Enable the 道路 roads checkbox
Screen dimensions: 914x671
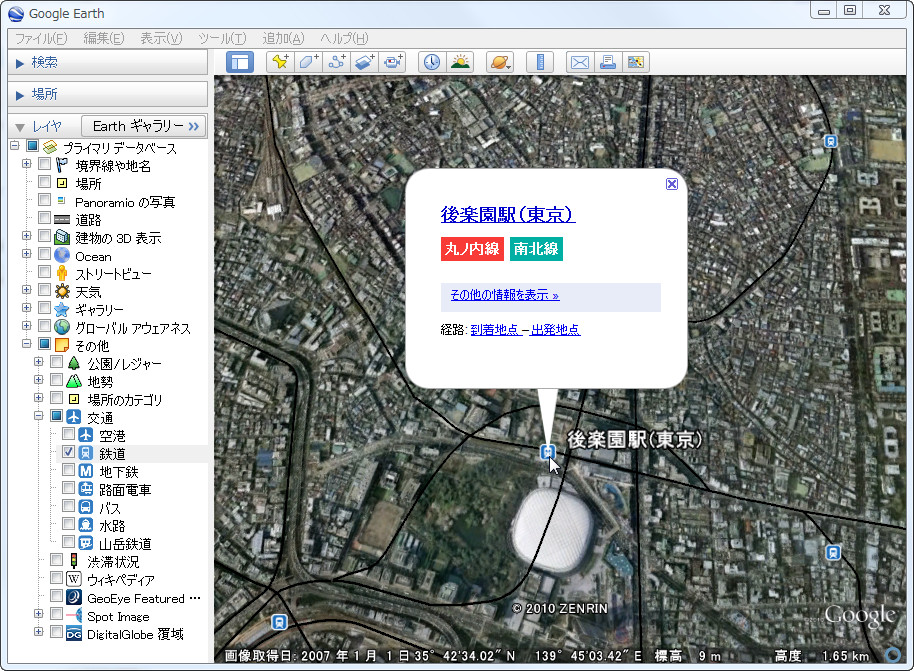tap(44, 218)
